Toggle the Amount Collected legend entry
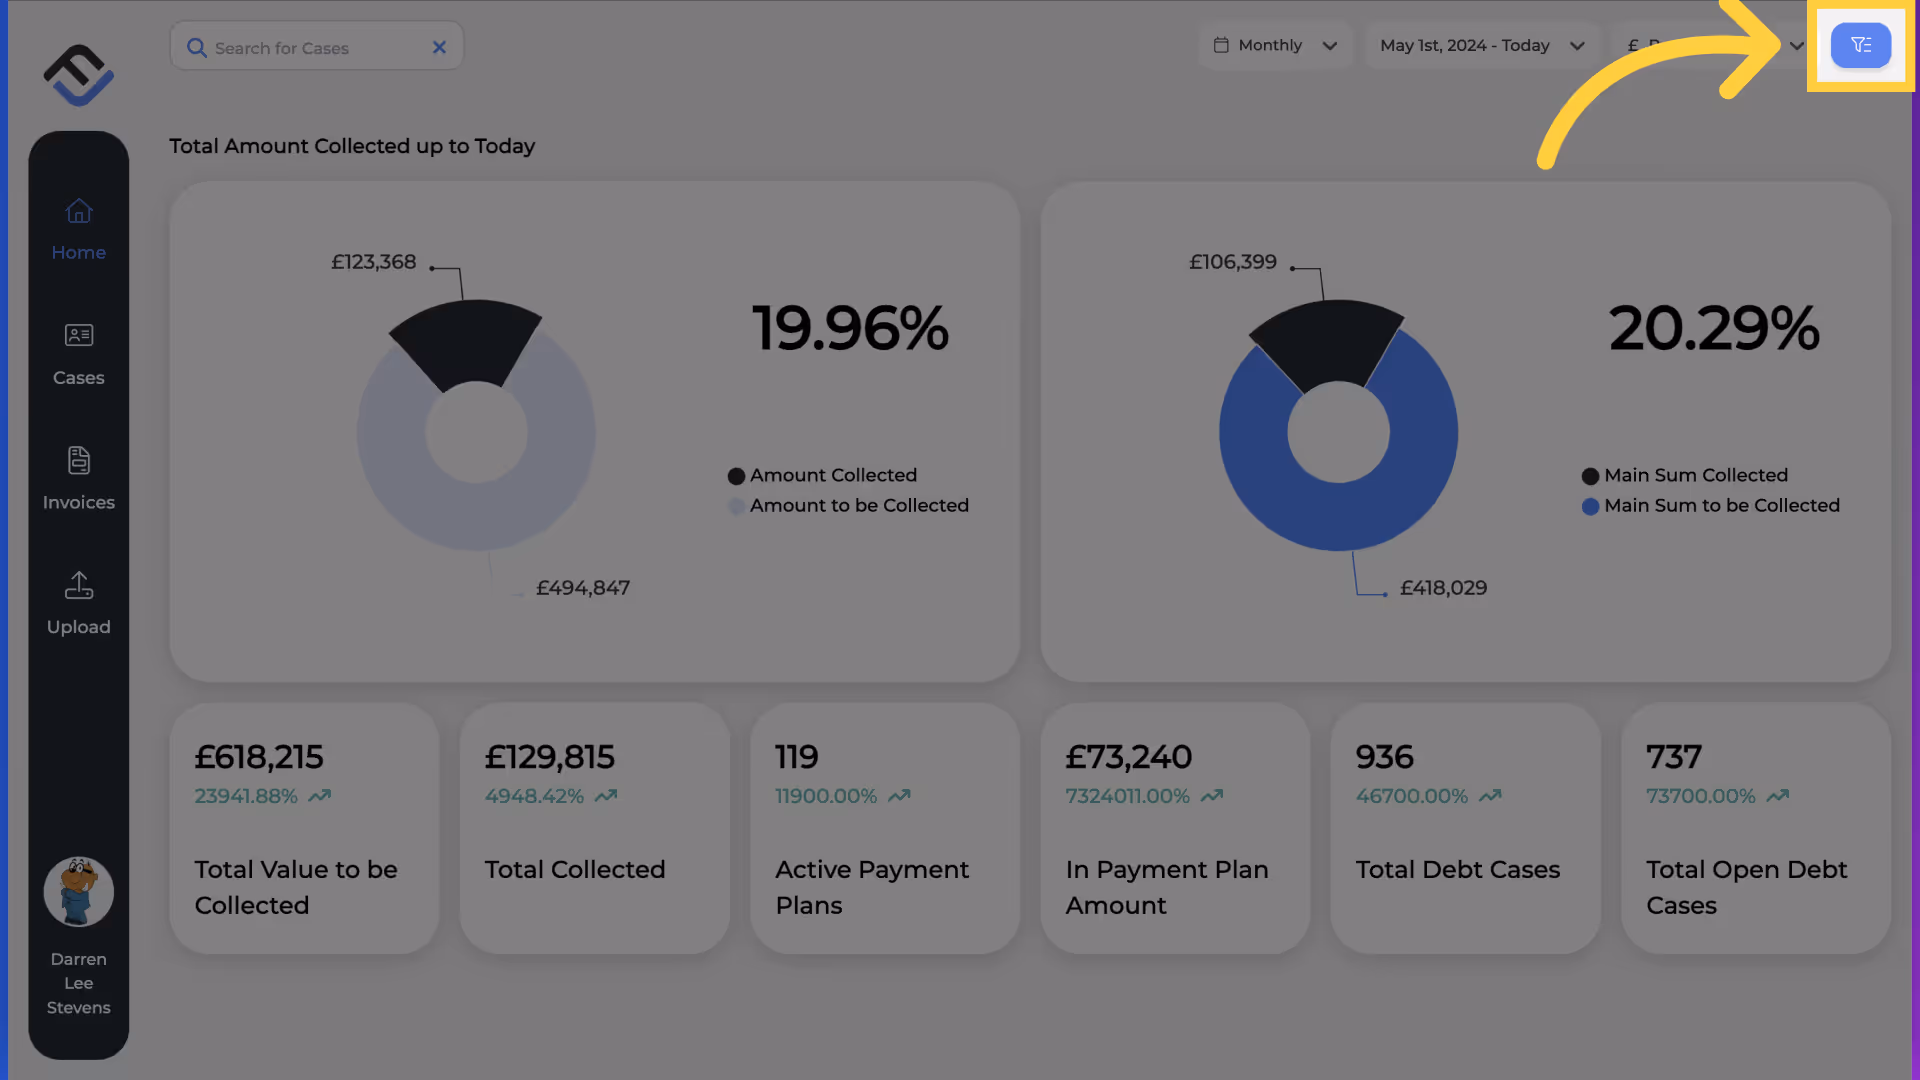Image resolution: width=1920 pixels, height=1080 pixels. pos(822,476)
